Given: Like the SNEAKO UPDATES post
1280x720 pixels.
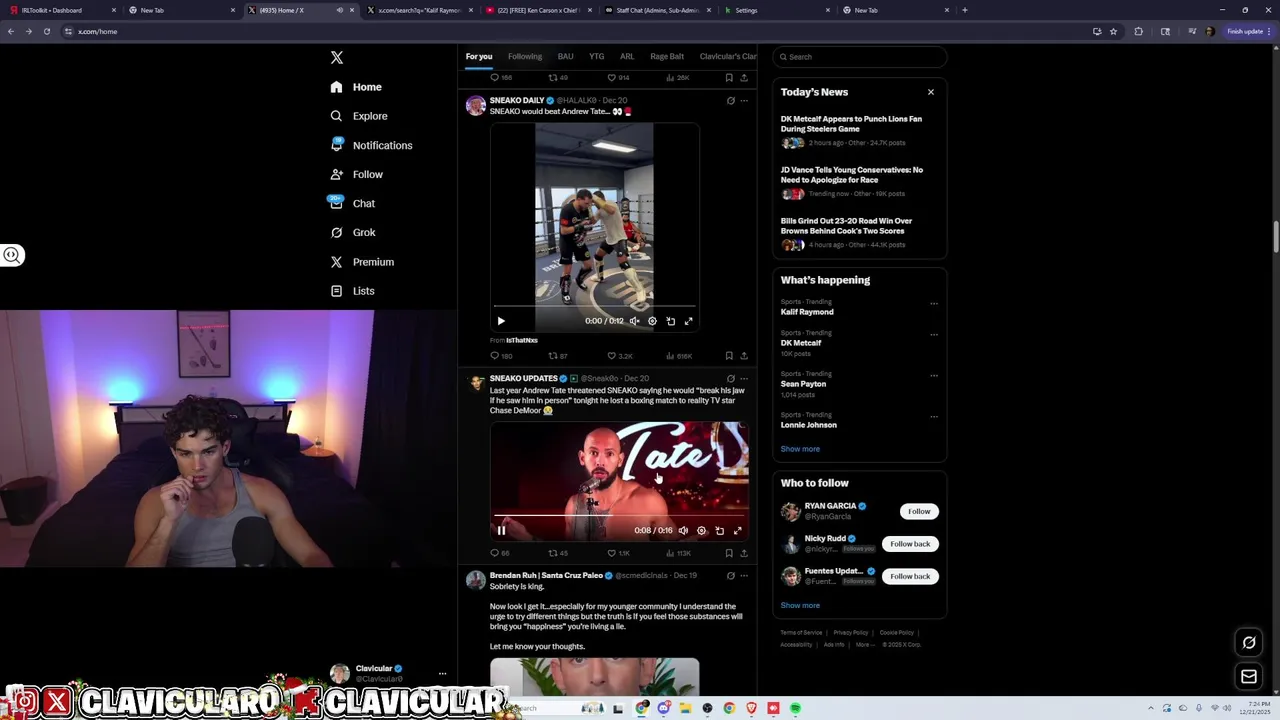Looking at the screenshot, I should tap(619, 553).
